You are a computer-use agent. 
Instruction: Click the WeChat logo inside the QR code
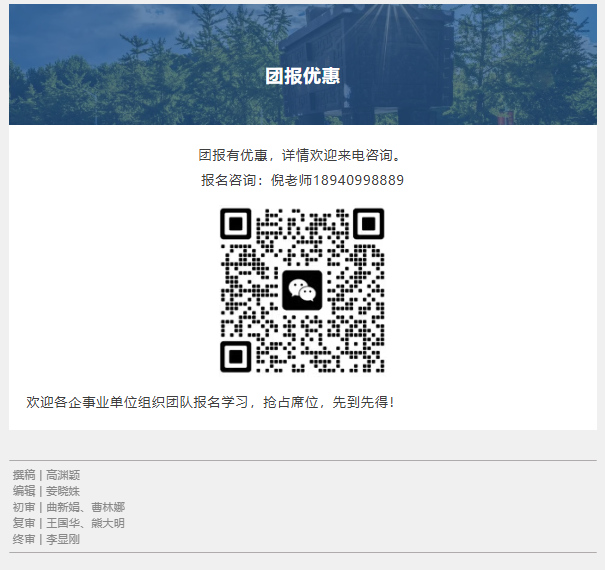pos(302,290)
